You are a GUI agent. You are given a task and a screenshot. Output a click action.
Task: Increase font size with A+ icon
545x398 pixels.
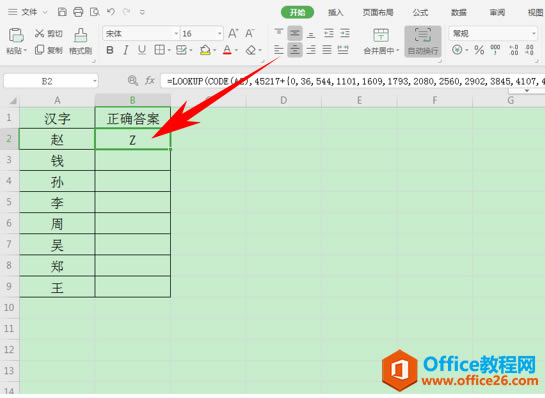click(233, 34)
